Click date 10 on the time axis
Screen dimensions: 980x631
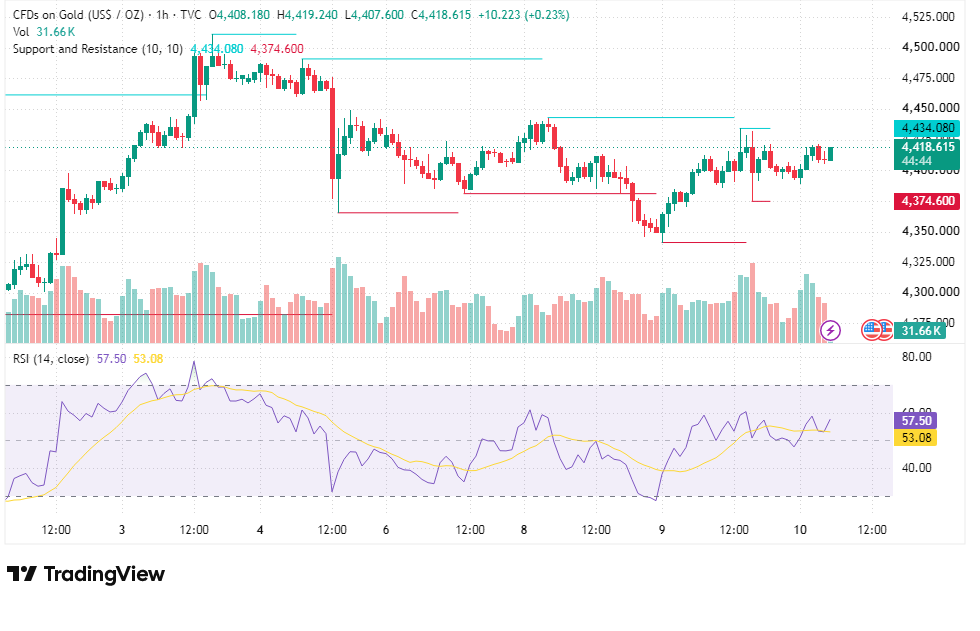pos(800,530)
